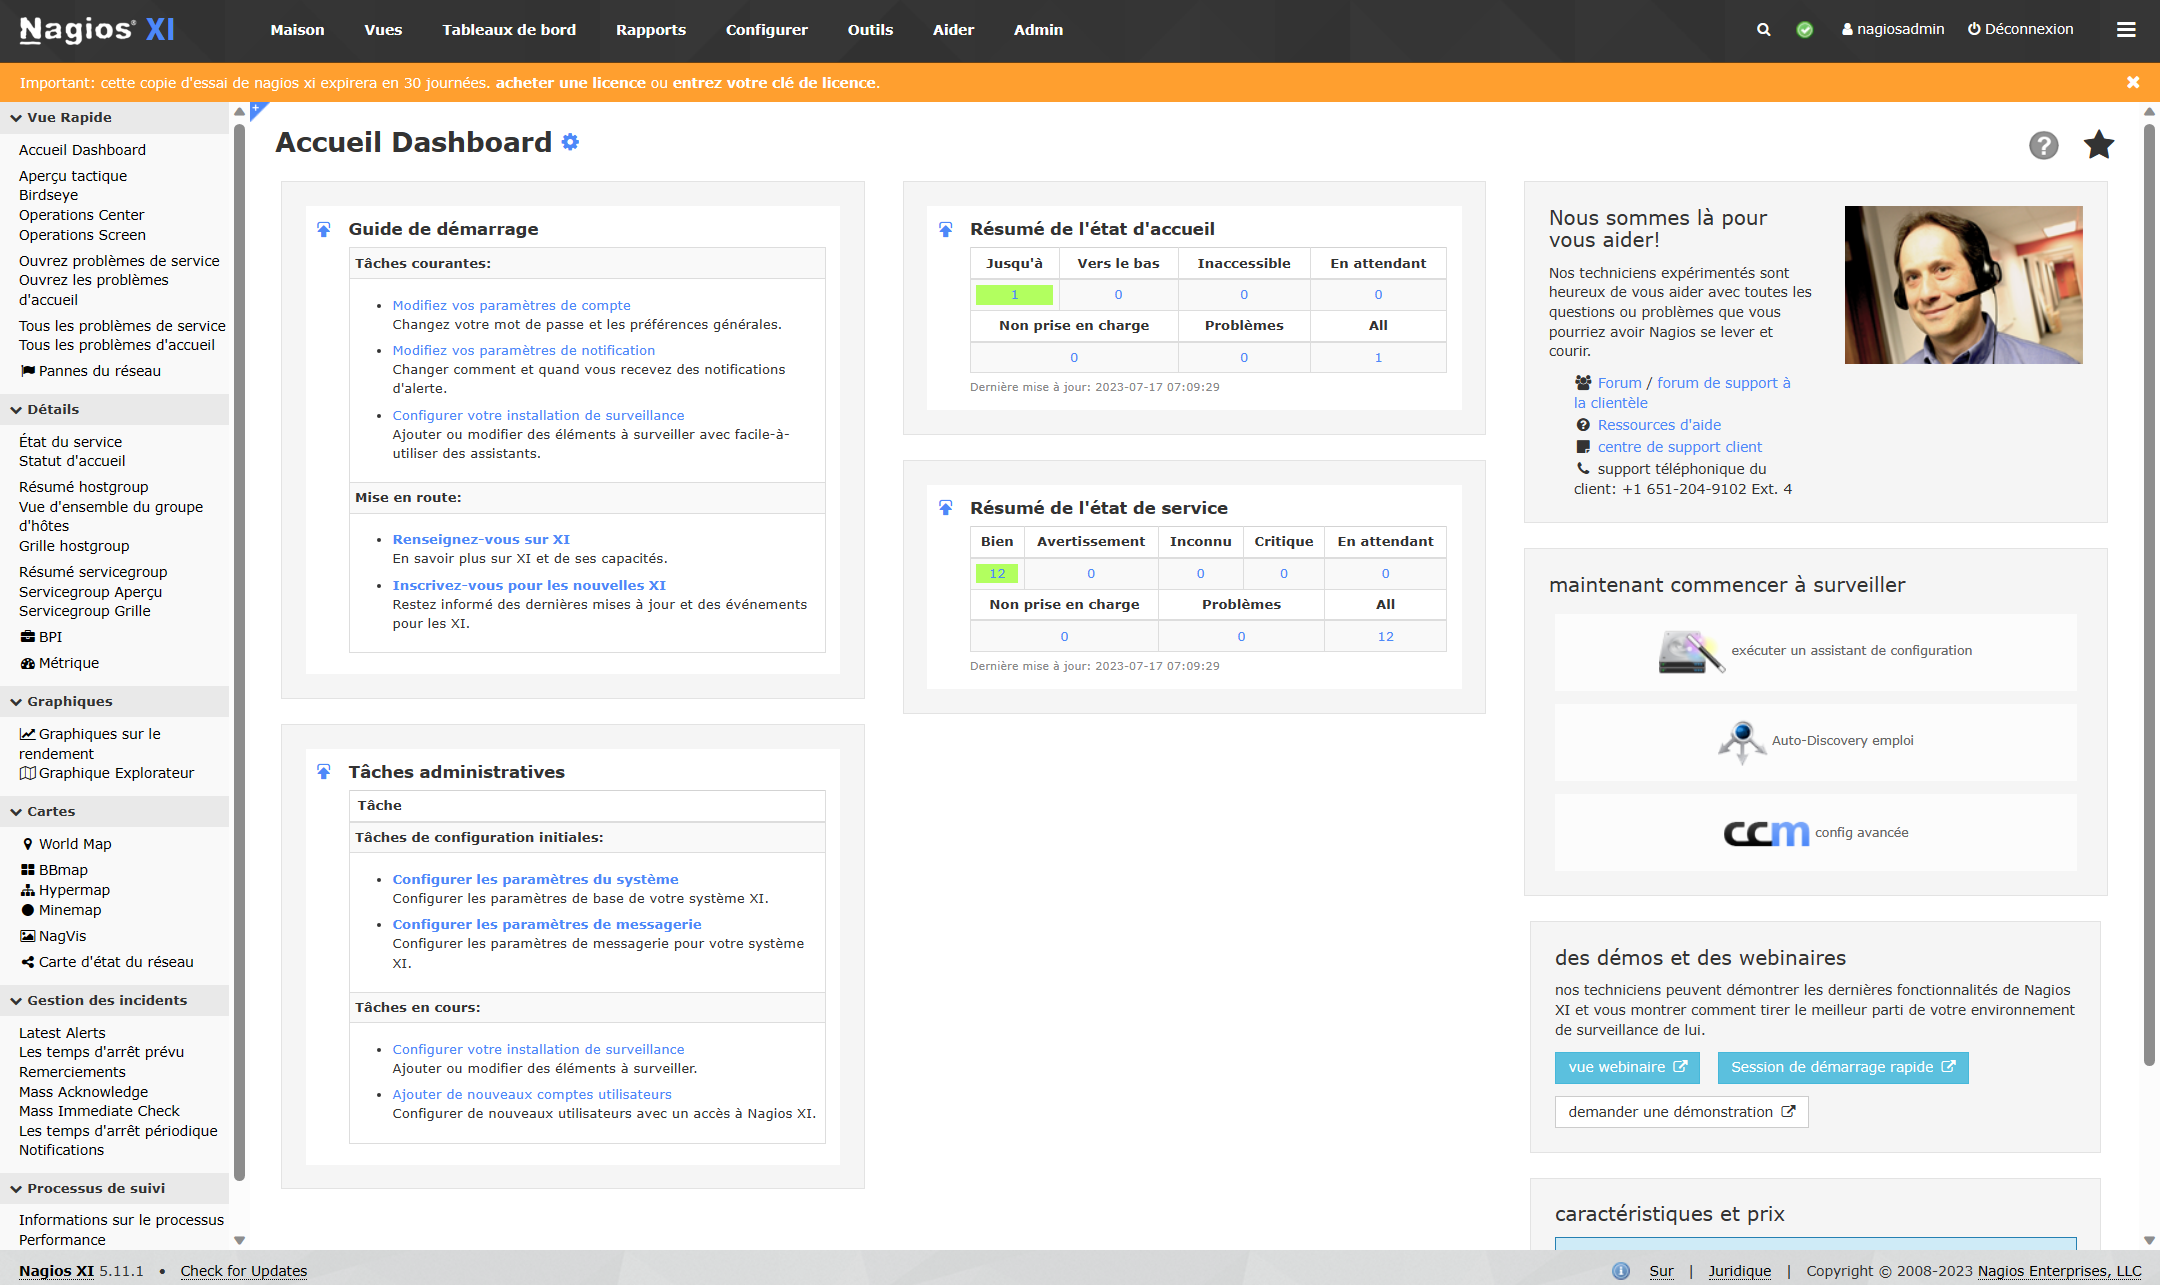Click the green system status check icon
The width and height of the screenshot is (2160, 1285).
click(x=1805, y=30)
